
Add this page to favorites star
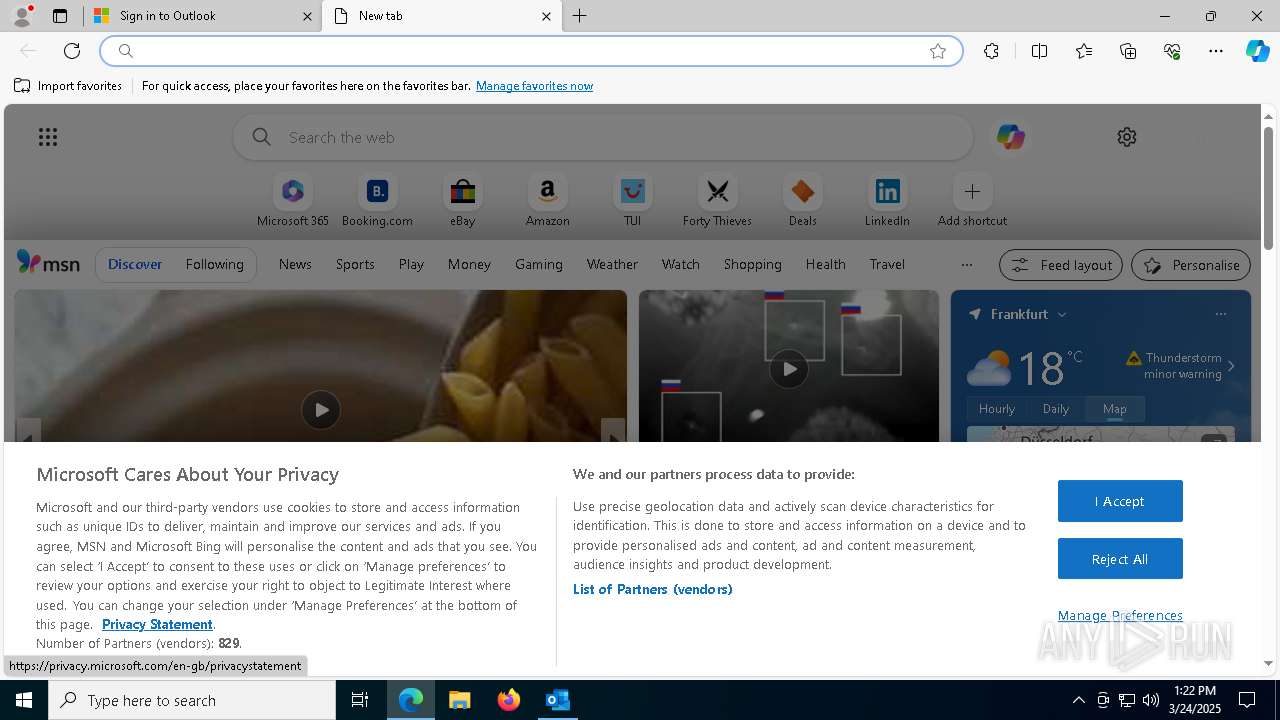tap(938, 51)
